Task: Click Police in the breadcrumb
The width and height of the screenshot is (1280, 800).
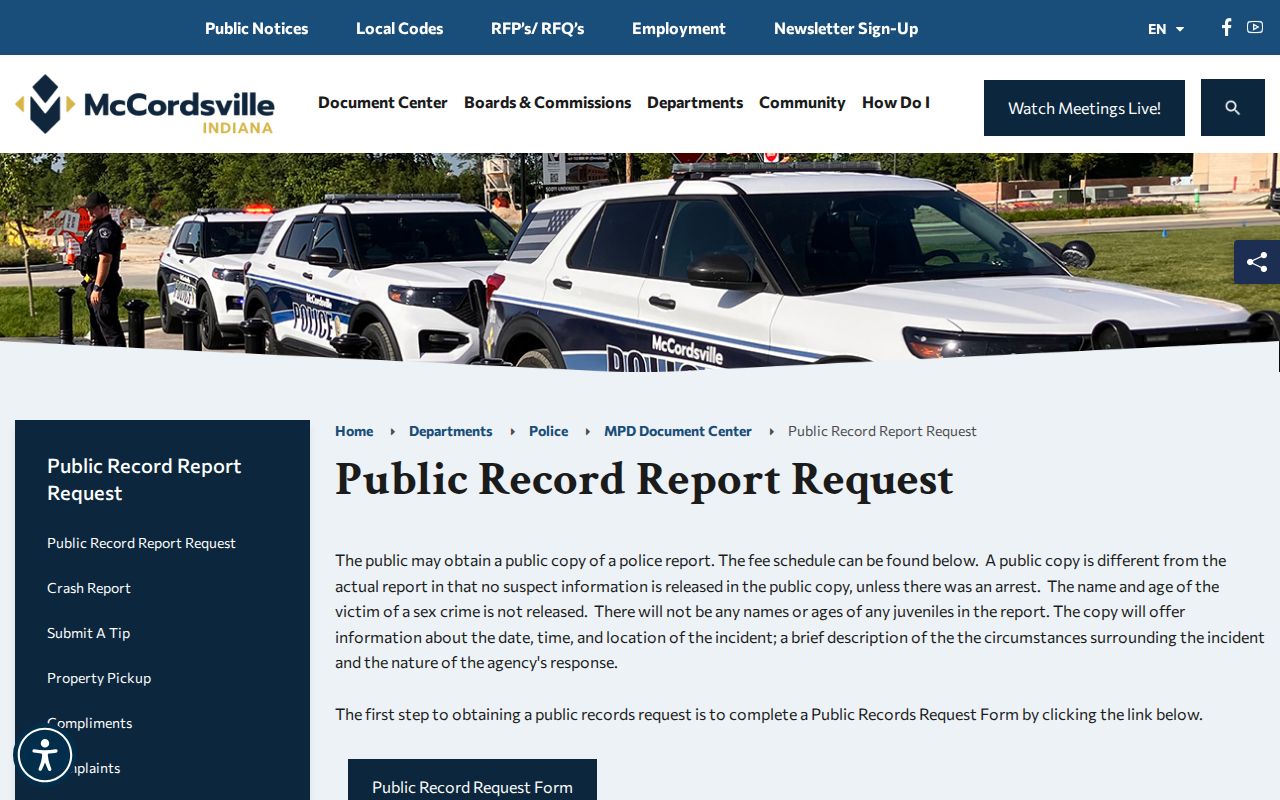Action: pyautogui.click(x=548, y=431)
